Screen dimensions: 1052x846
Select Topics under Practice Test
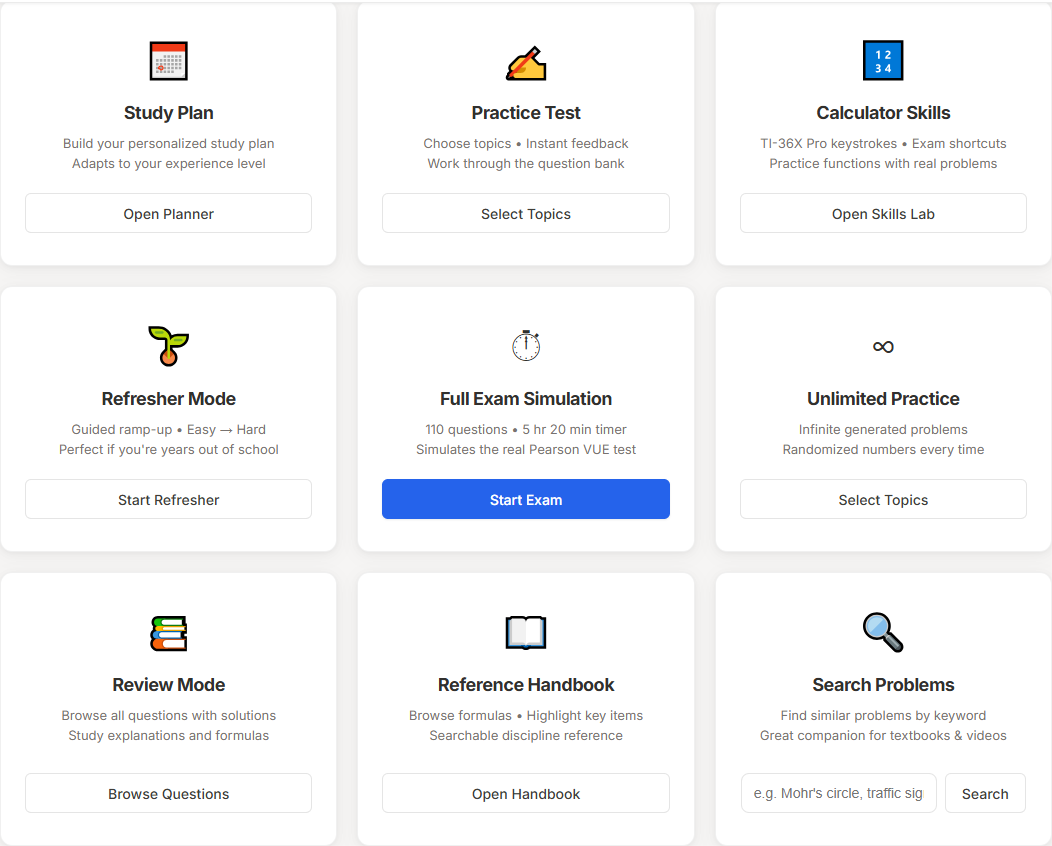(x=526, y=213)
